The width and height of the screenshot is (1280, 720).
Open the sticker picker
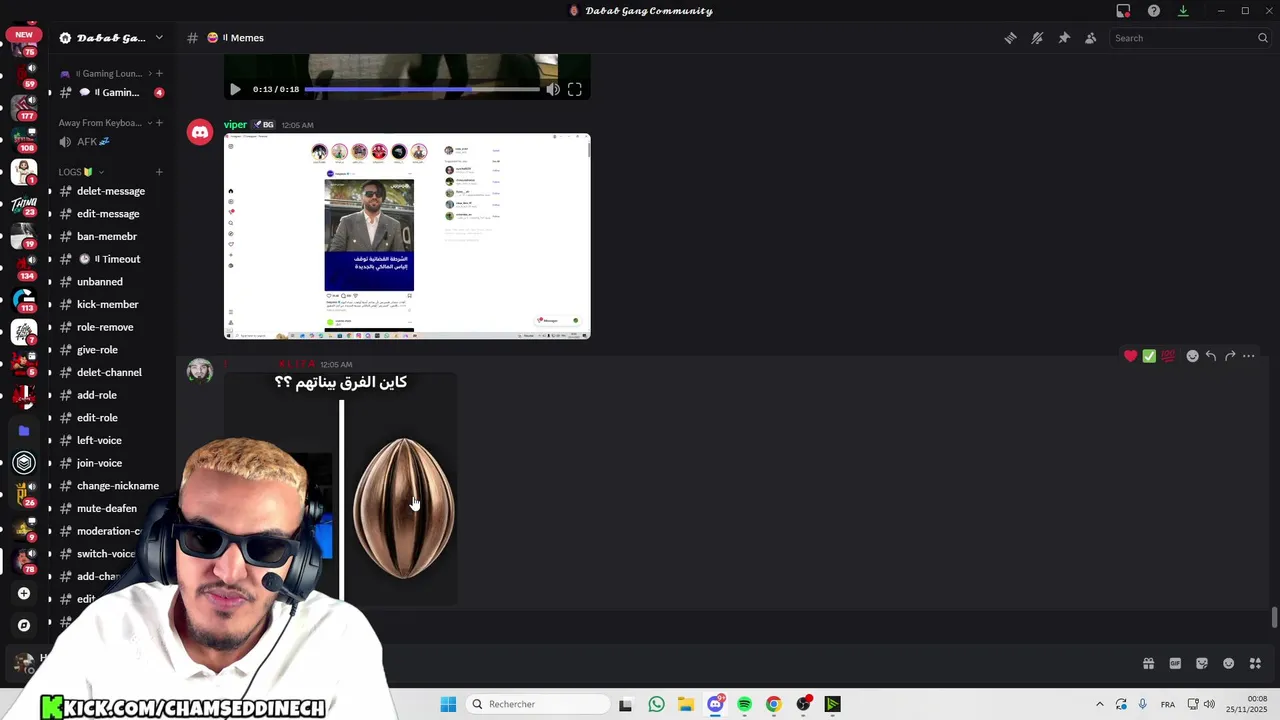pos(1202,663)
